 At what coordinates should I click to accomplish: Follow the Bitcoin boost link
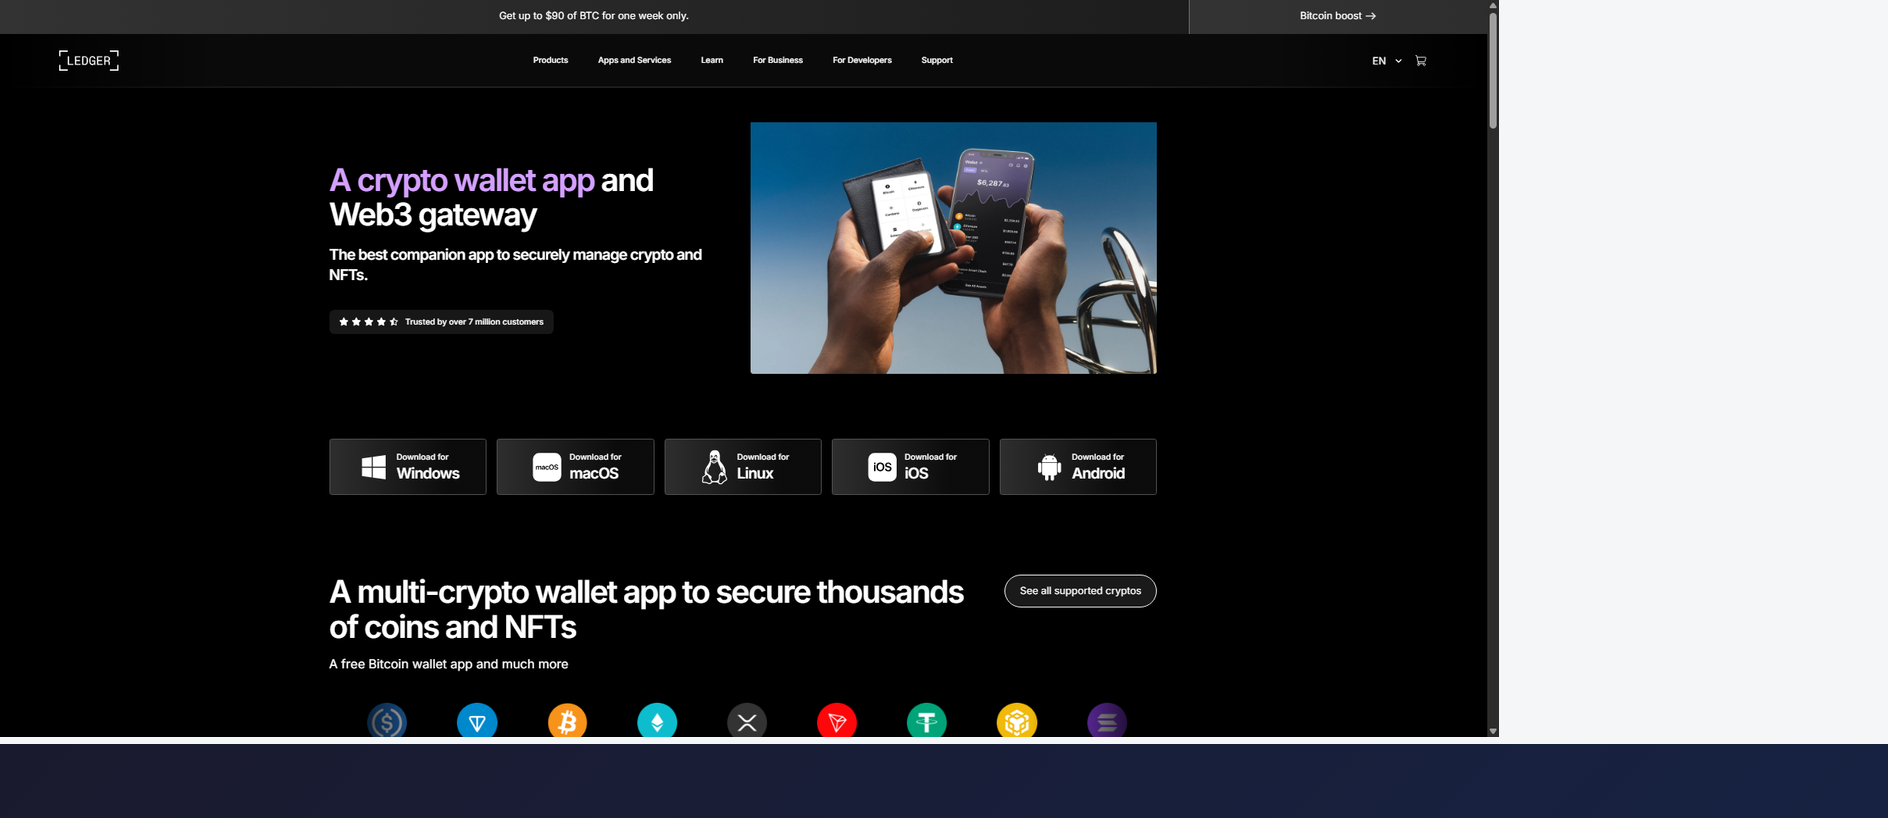click(1338, 16)
